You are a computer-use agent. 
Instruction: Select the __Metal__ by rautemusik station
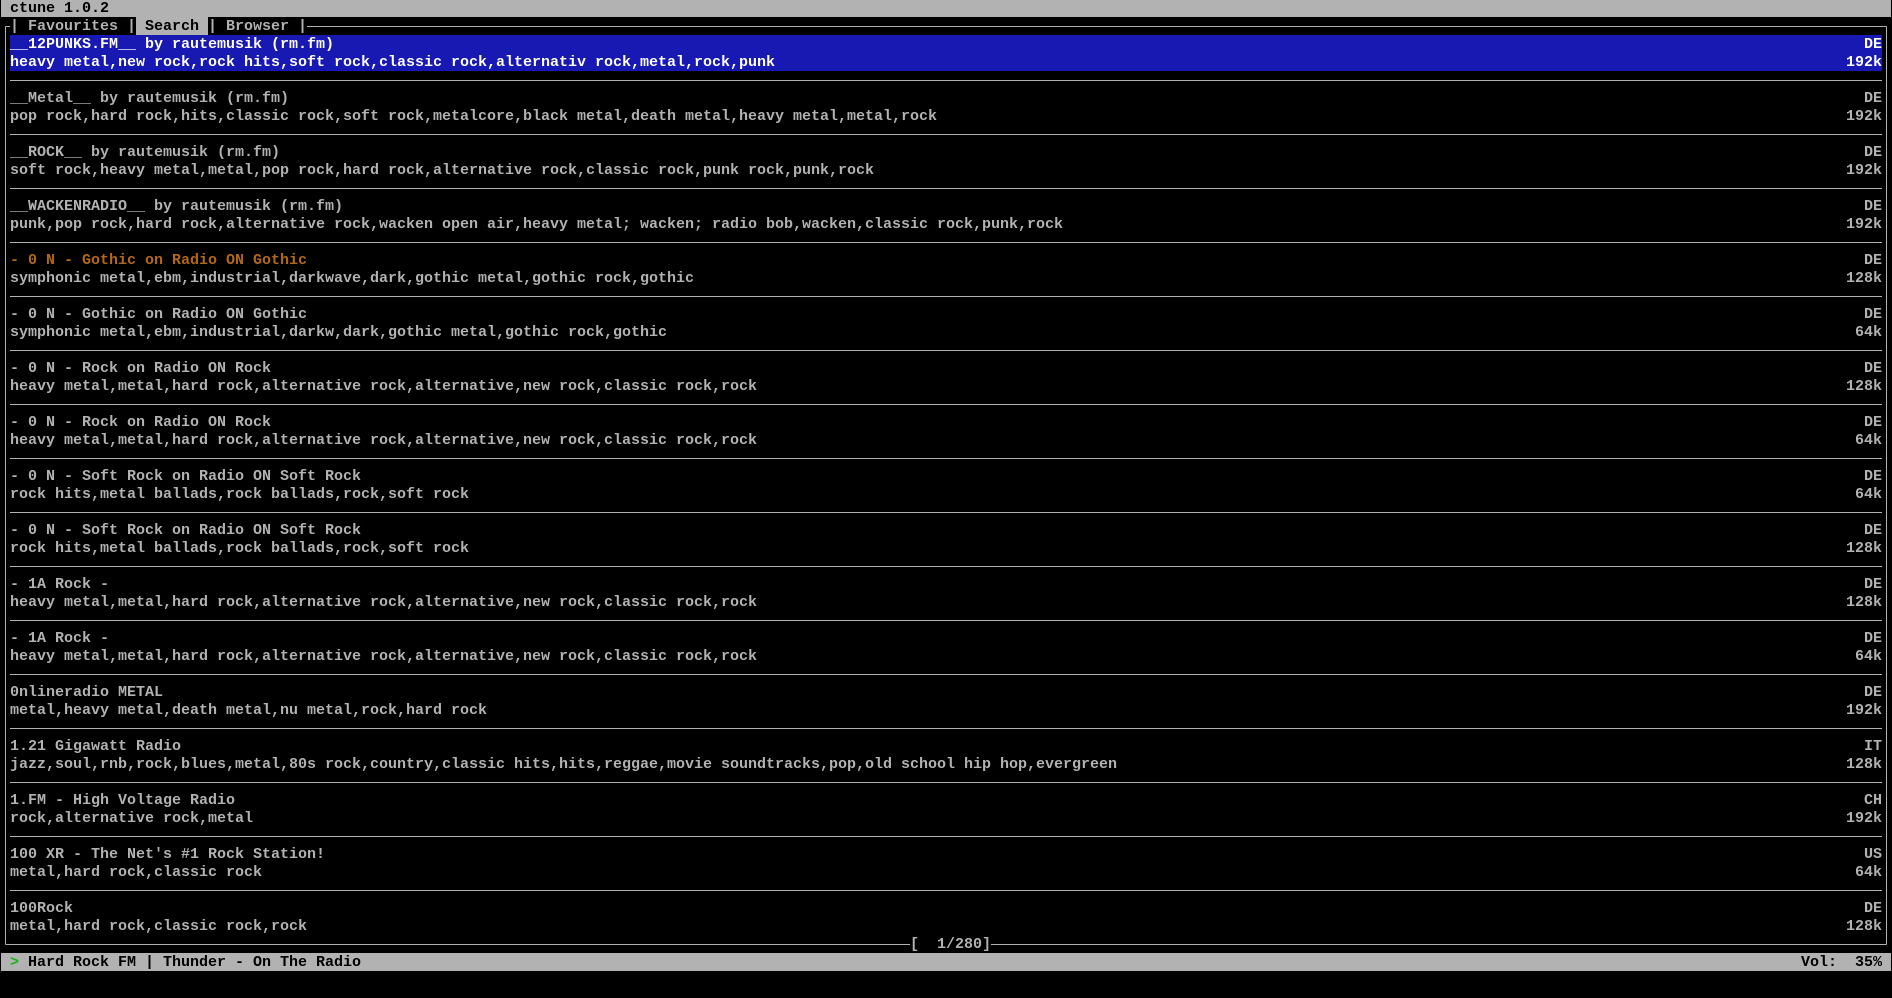(945, 107)
